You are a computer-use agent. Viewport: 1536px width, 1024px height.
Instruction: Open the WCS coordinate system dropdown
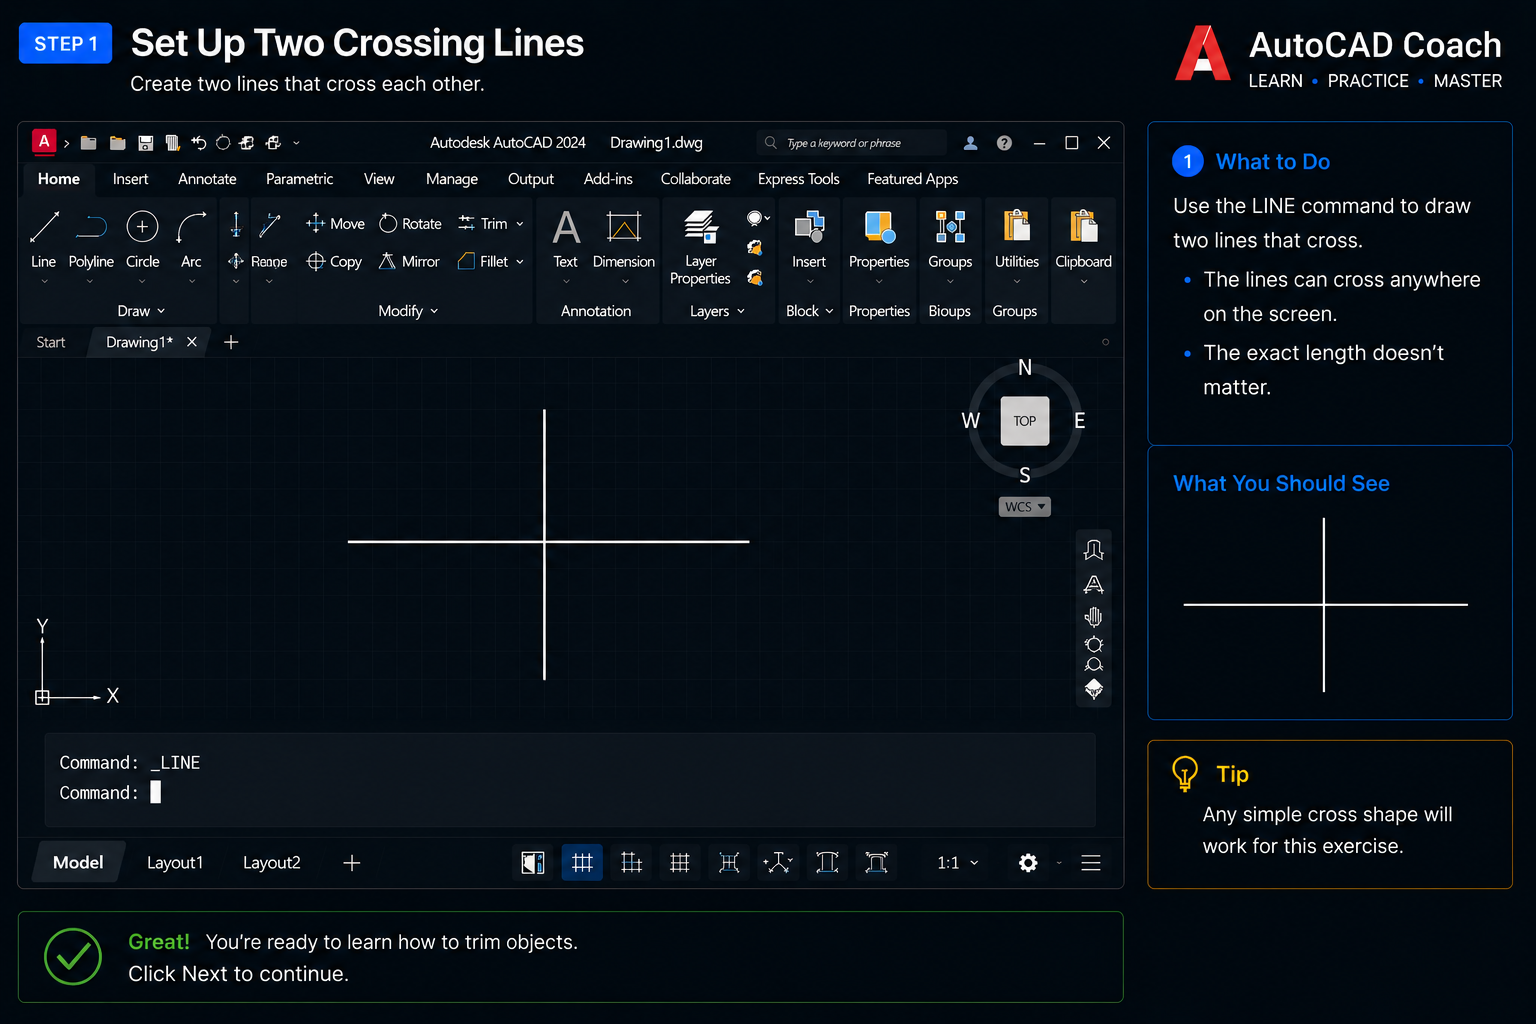pyautogui.click(x=1025, y=507)
